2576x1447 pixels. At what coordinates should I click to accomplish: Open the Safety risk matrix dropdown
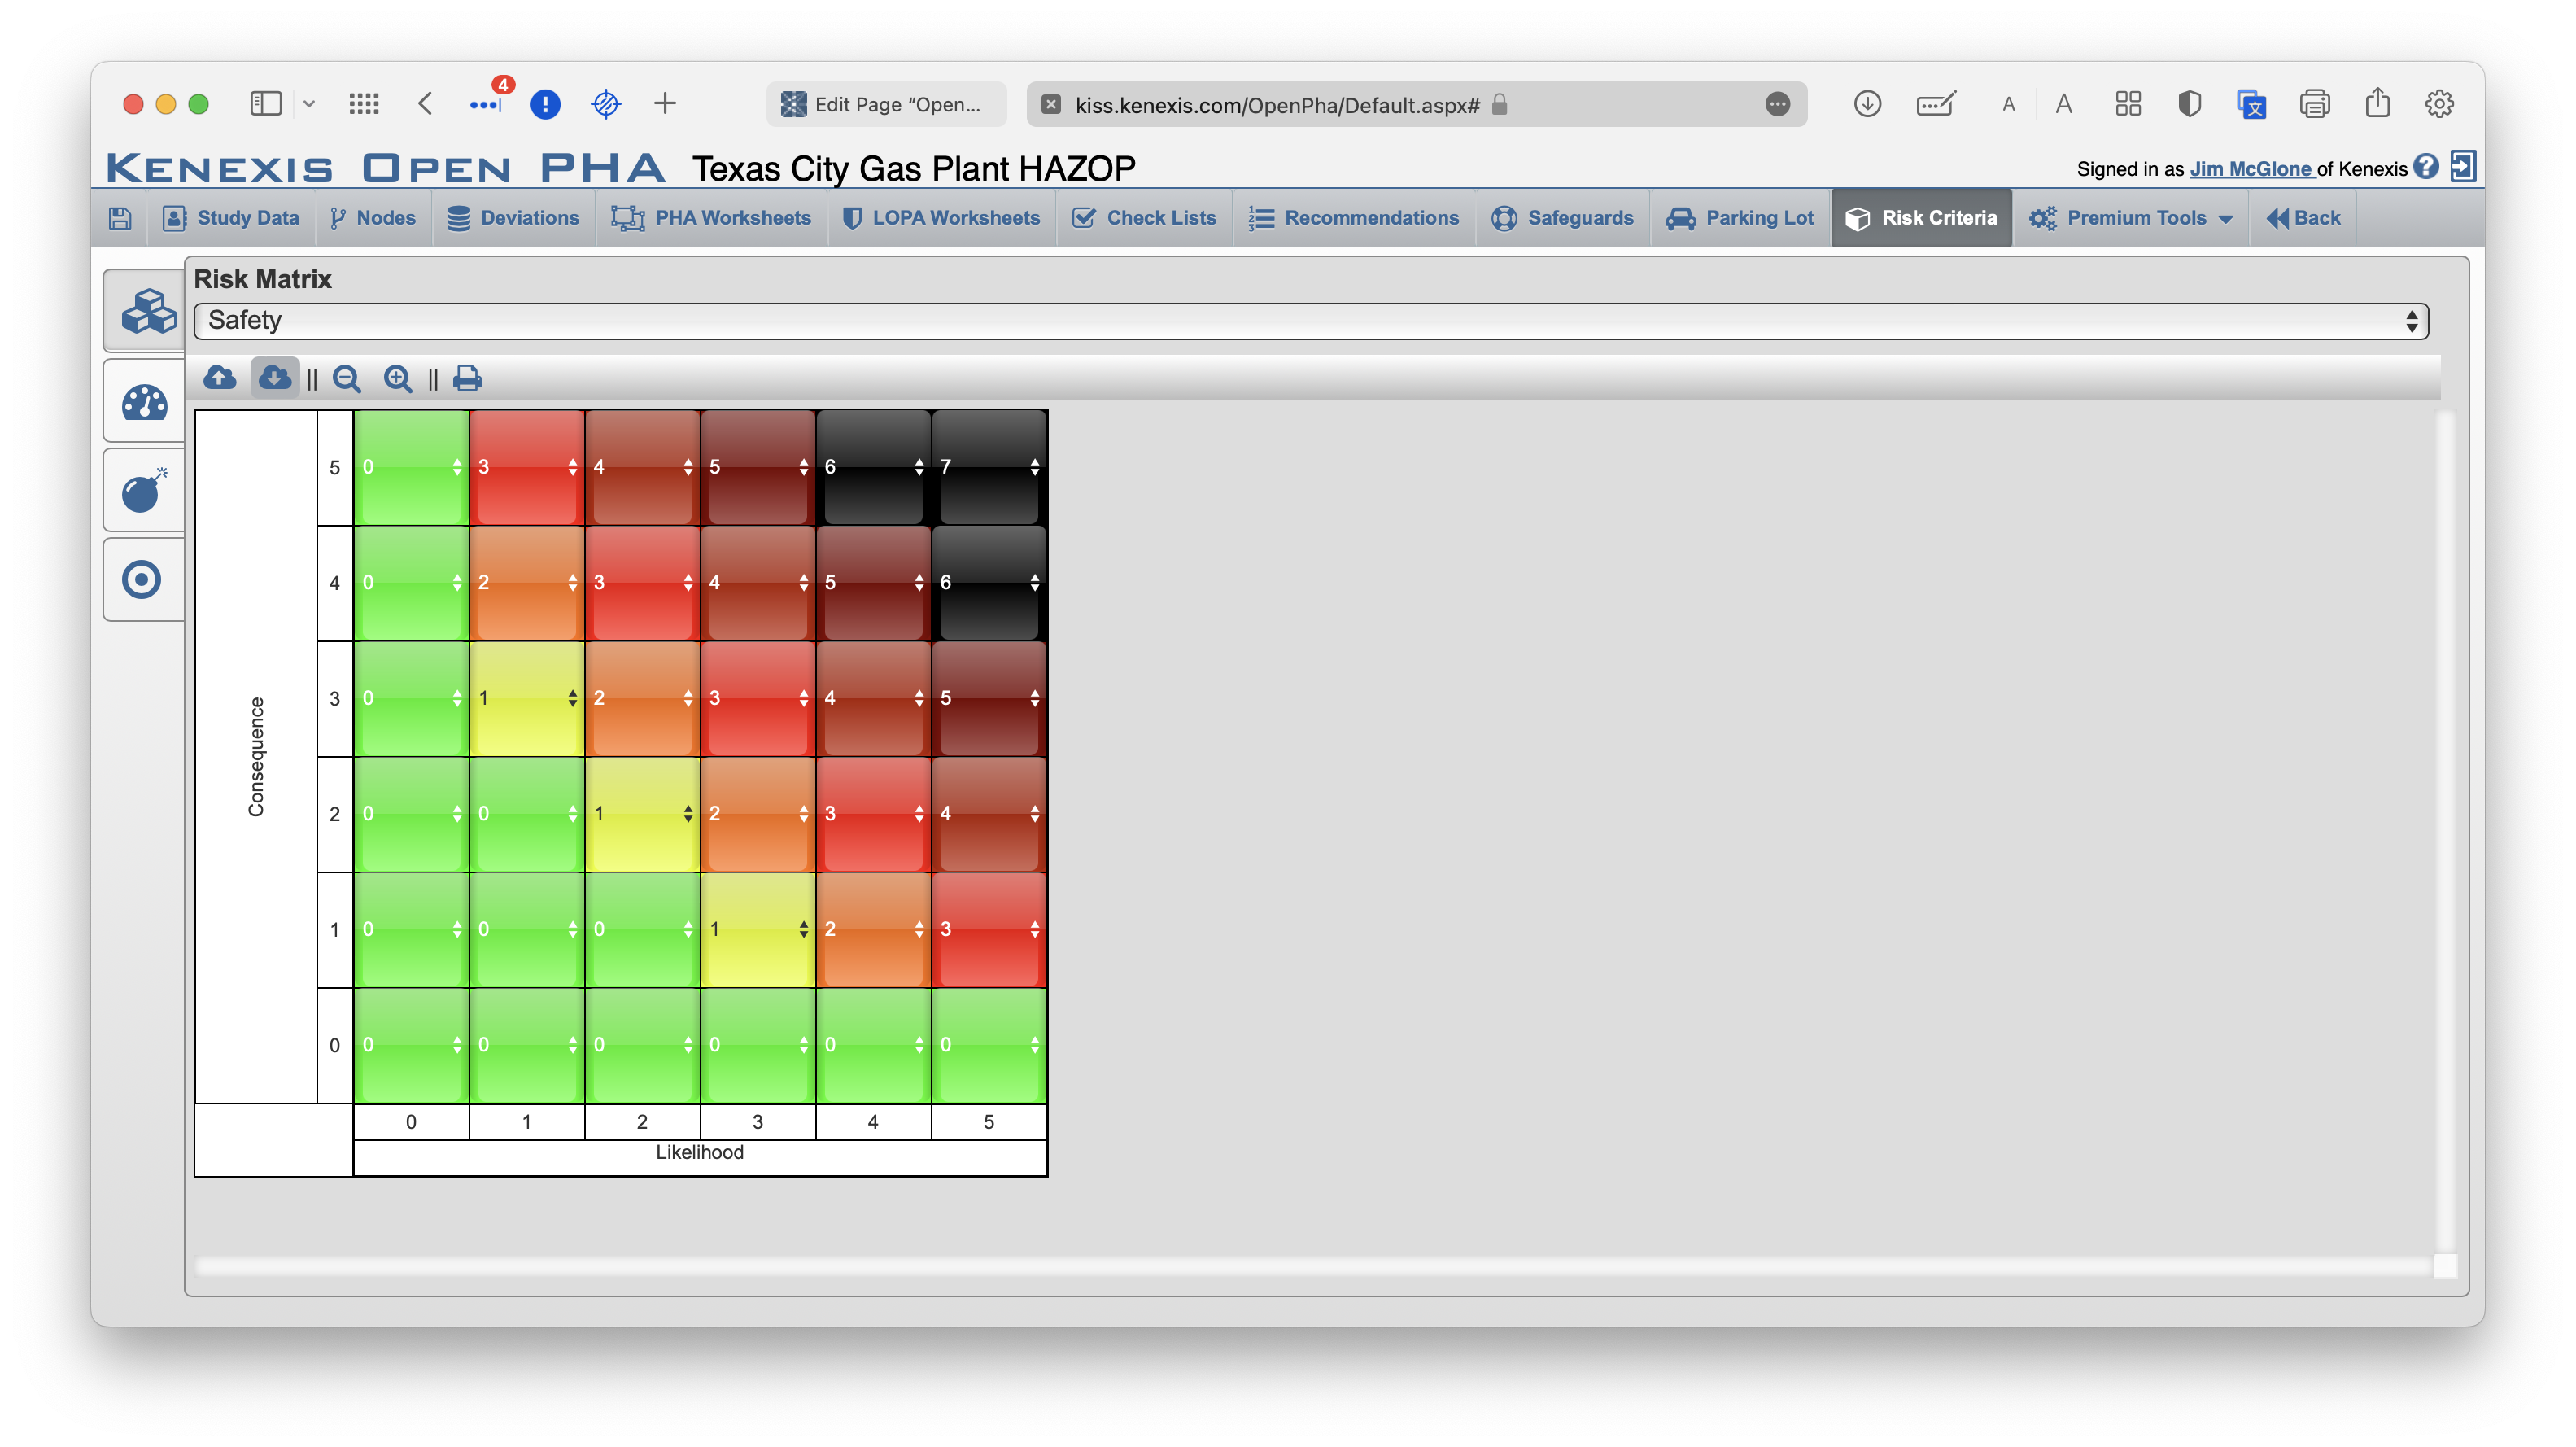coord(1311,321)
